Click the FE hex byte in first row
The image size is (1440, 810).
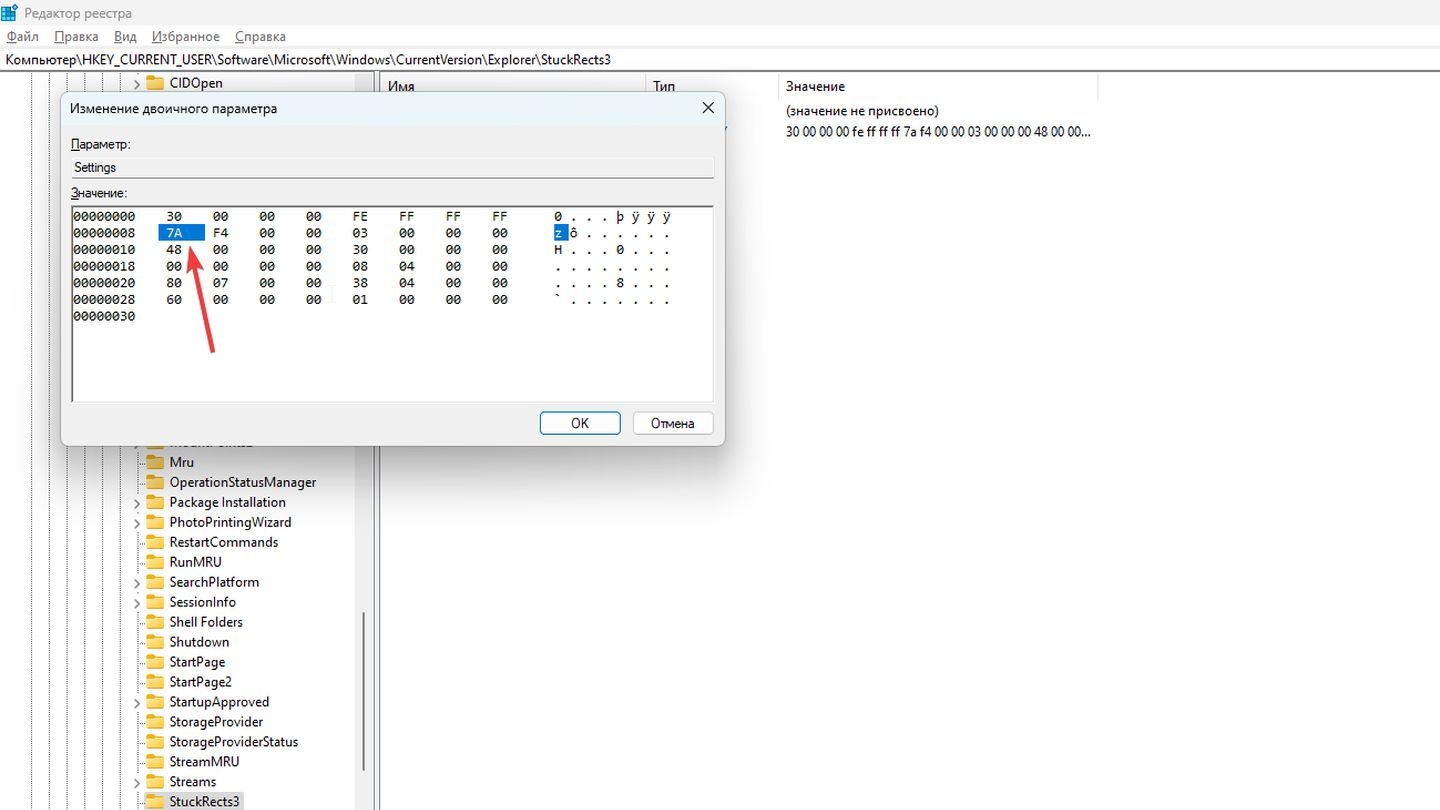tap(361, 217)
